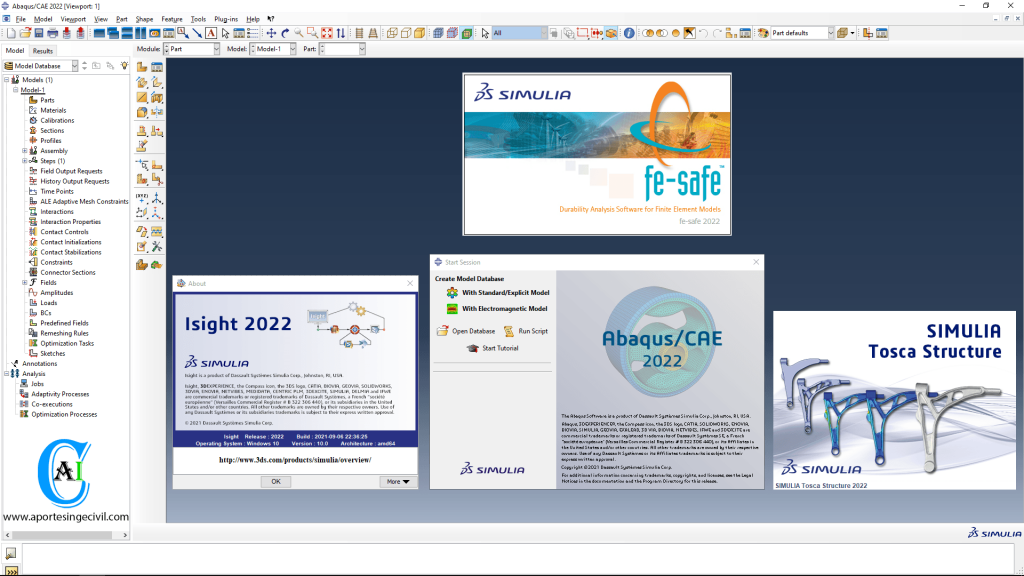The height and width of the screenshot is (576, 1024).
Task: Click the Save Model Database toolbar icon
Action: [38, 34]
